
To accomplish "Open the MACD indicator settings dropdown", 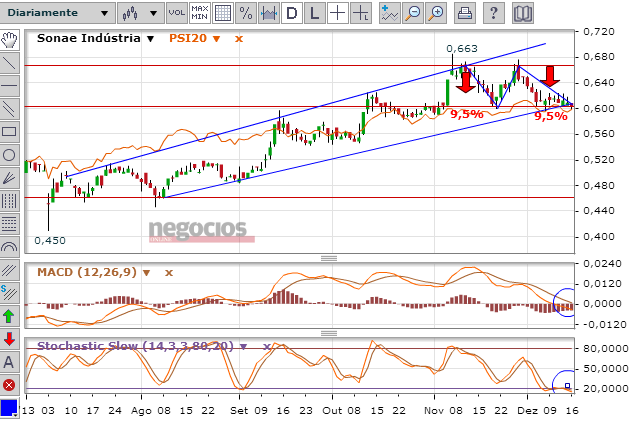I will 147,273.
